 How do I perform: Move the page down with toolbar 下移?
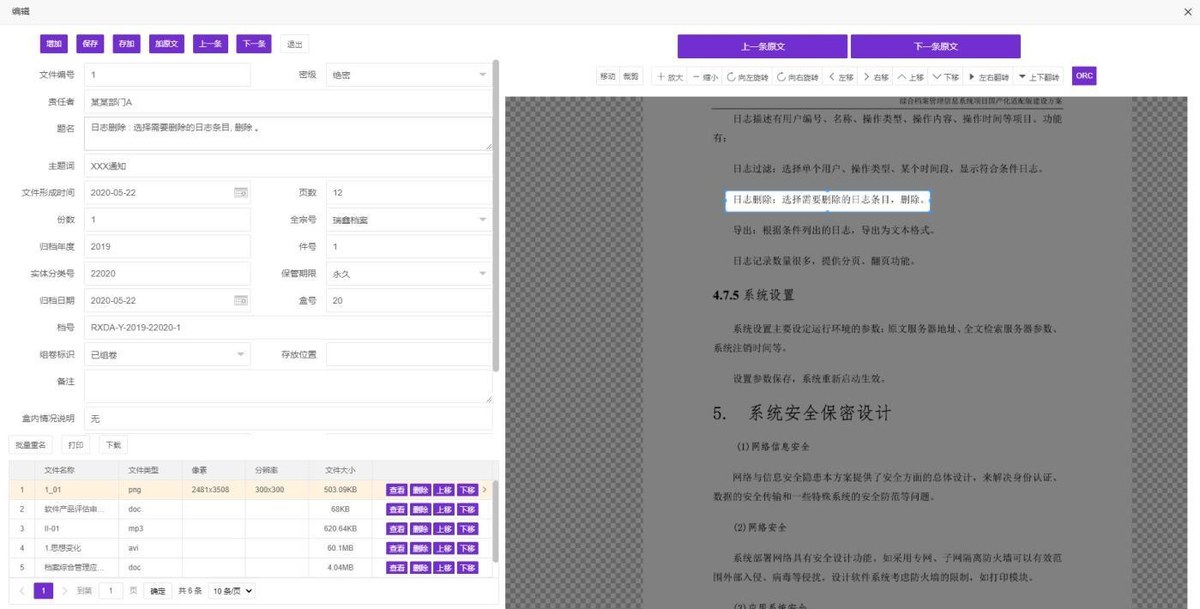click(946, 76)
